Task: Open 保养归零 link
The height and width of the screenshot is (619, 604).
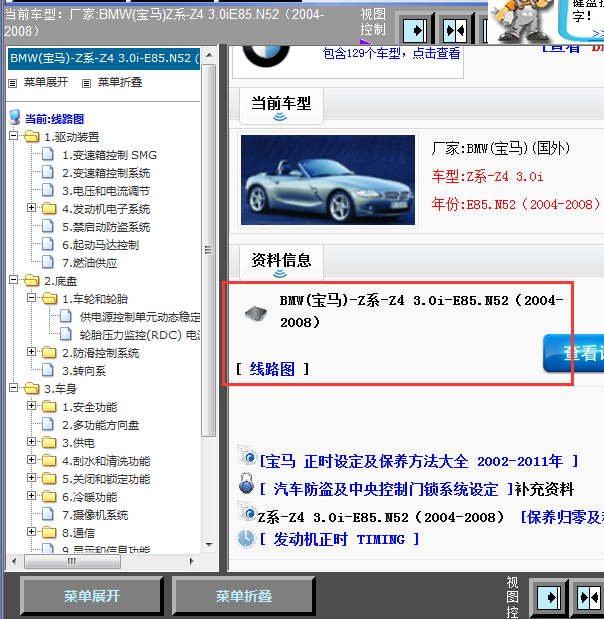Action: point(565,517)
